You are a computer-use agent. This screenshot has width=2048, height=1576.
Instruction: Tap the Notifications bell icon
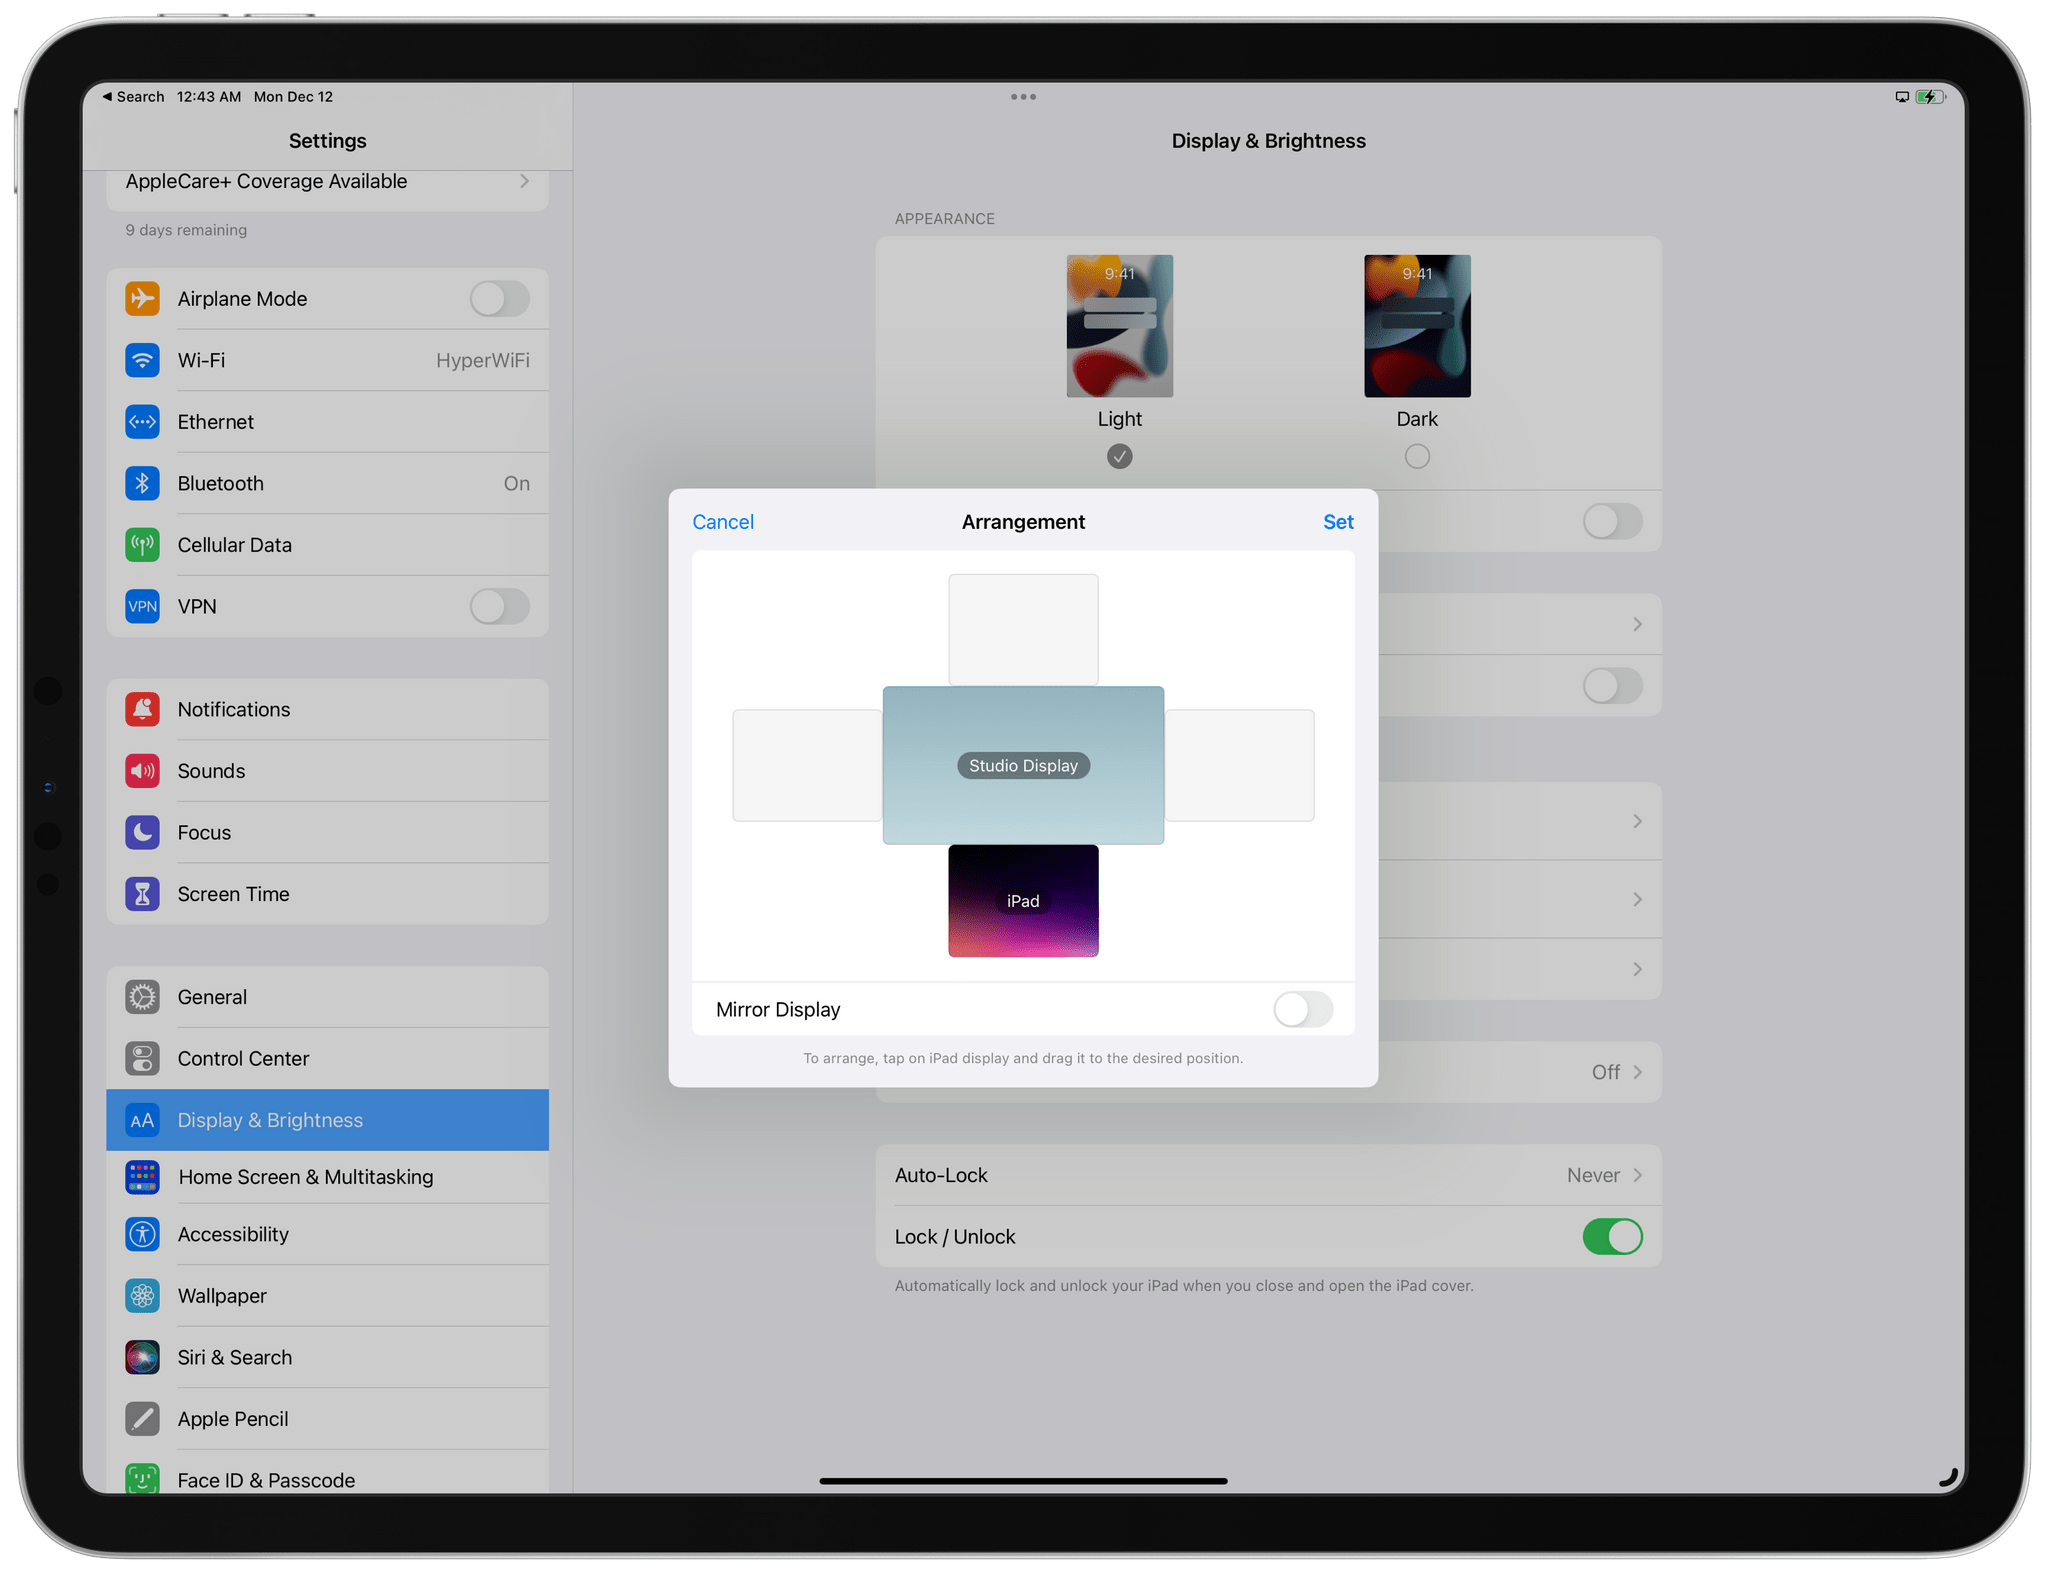[142, 709]
